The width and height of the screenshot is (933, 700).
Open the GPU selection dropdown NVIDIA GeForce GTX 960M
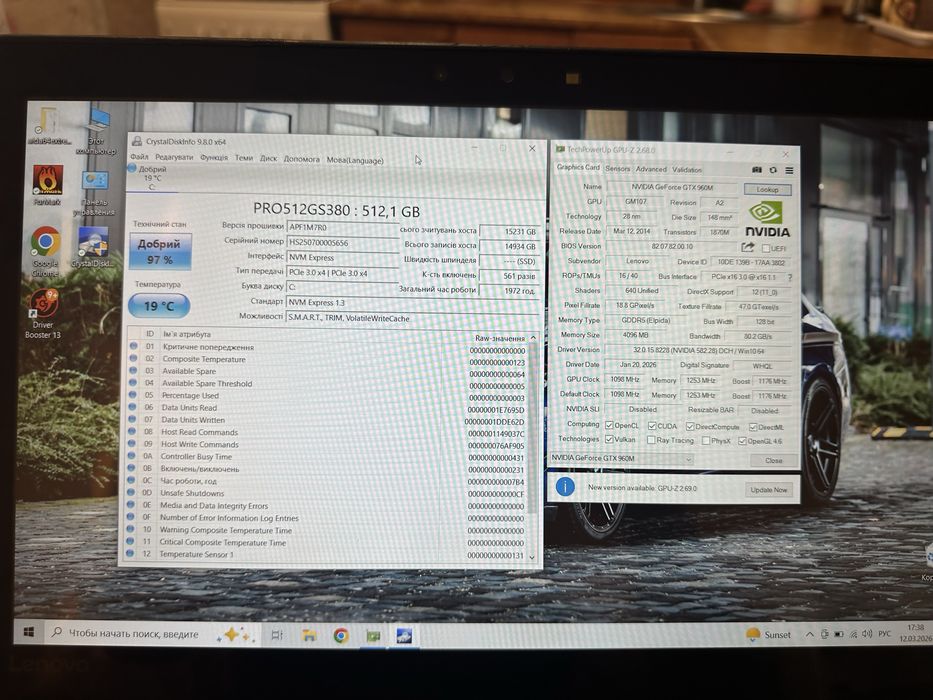tap(621, 458)
